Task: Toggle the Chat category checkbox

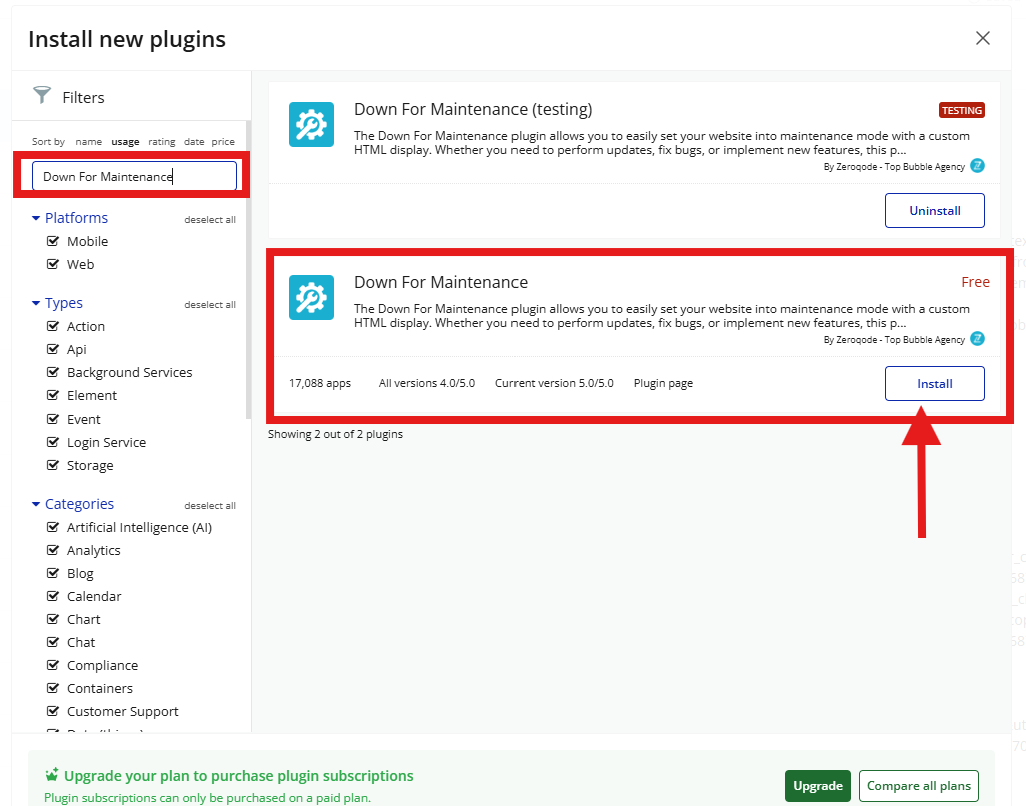Action: pos(53,642)
